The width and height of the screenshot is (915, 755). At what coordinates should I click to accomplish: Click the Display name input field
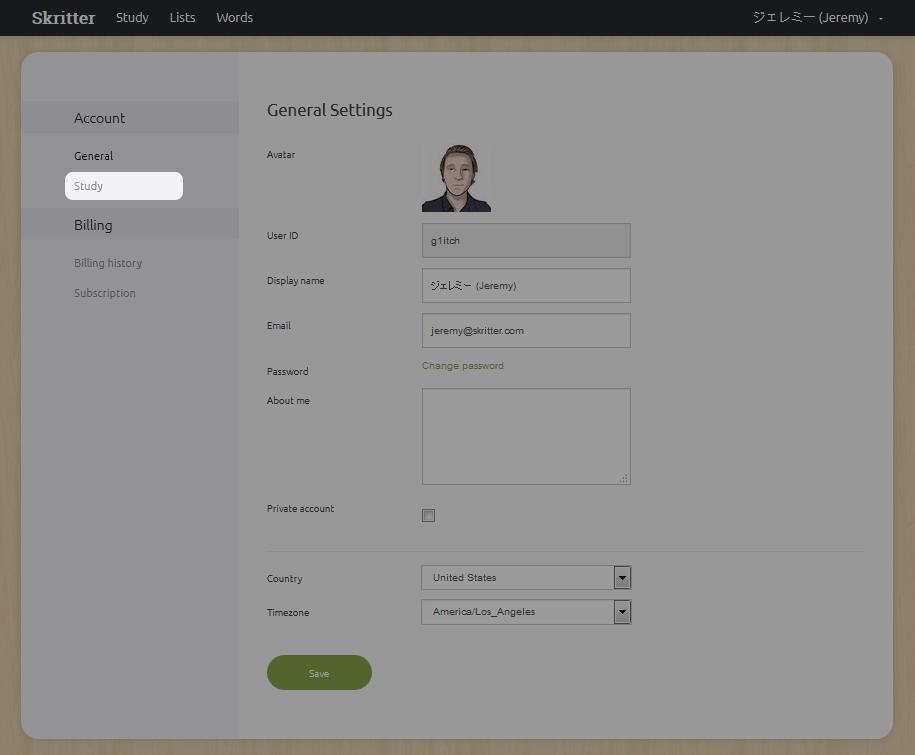[x=526, y=285]
